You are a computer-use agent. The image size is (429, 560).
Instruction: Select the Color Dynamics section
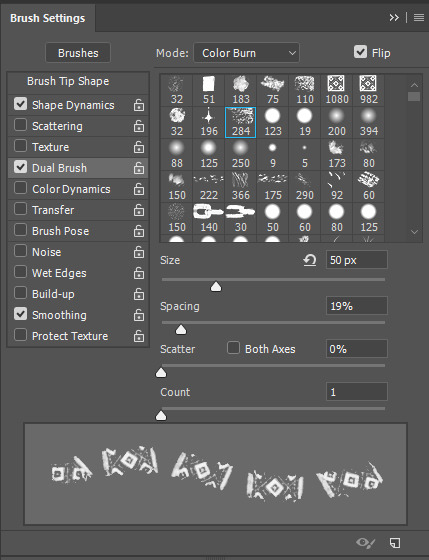click(x=78, y=189)
